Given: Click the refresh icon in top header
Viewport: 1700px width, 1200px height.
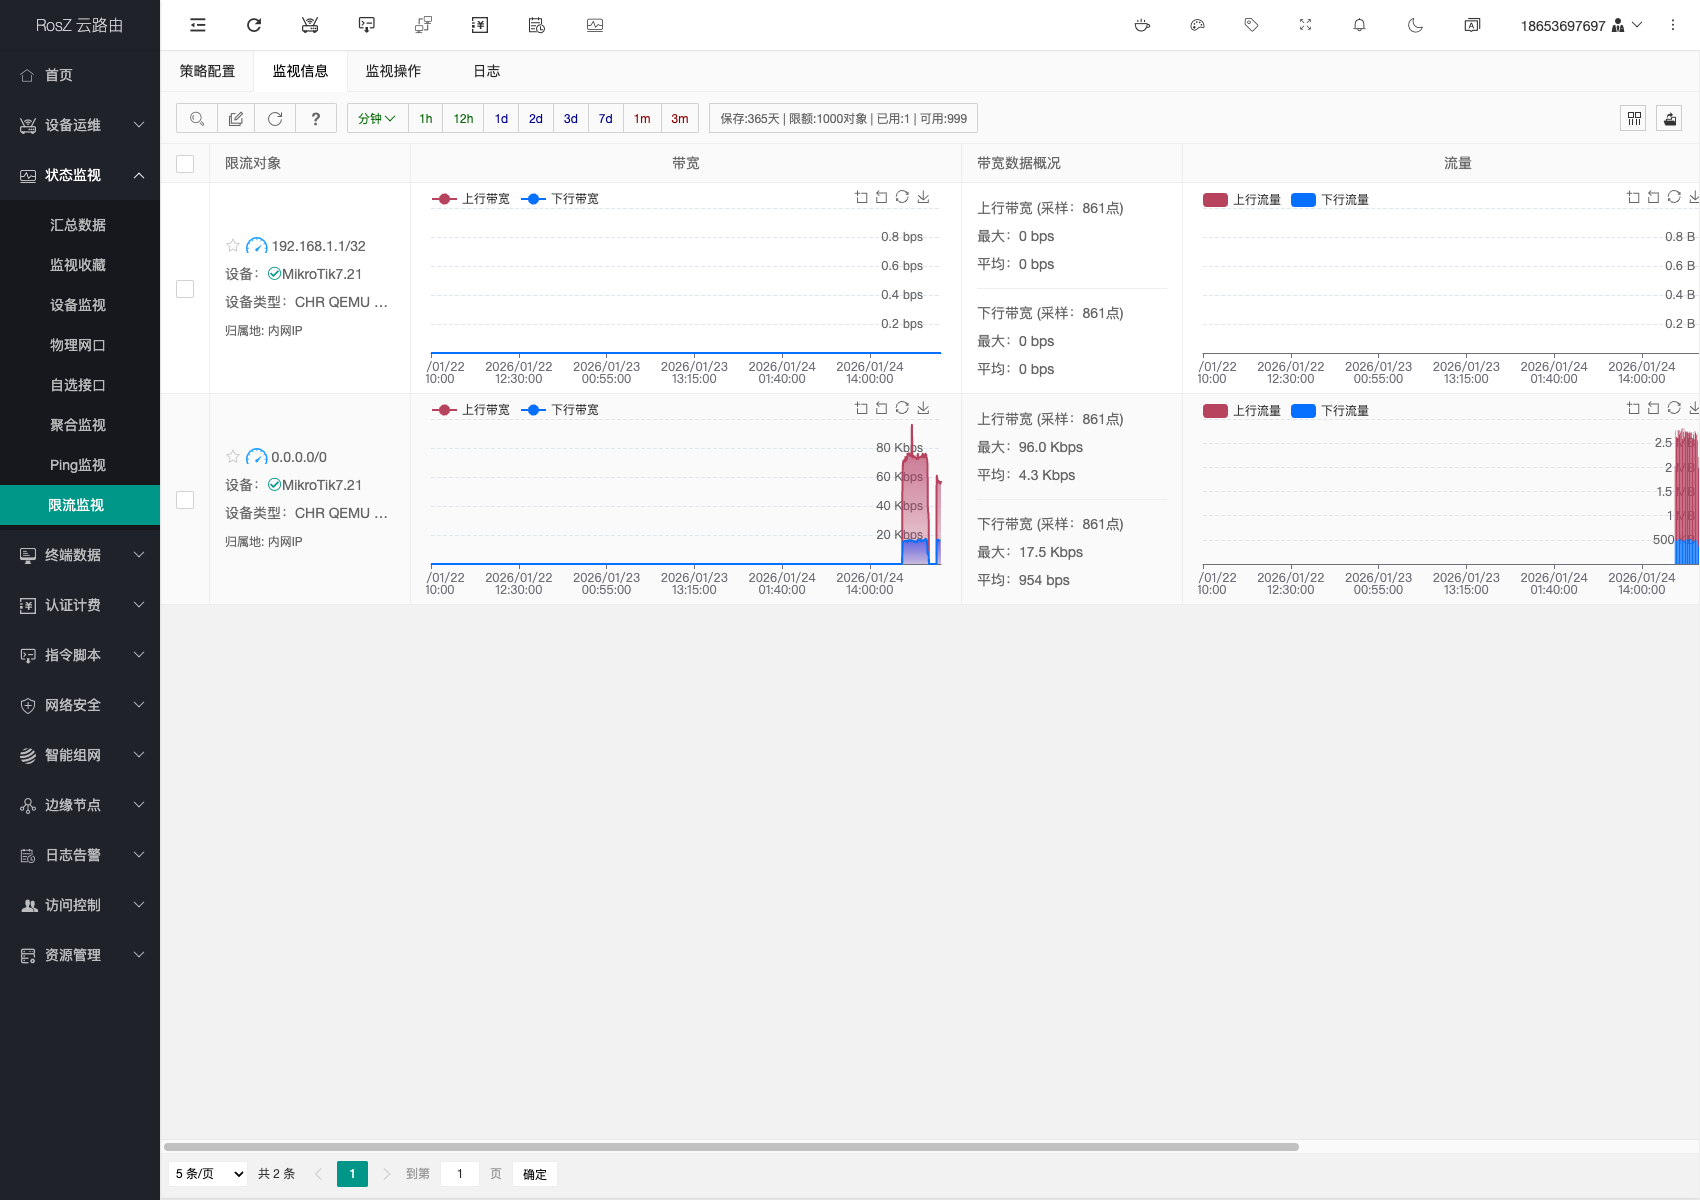Looking at the screenshot, I should click(254, 25).
